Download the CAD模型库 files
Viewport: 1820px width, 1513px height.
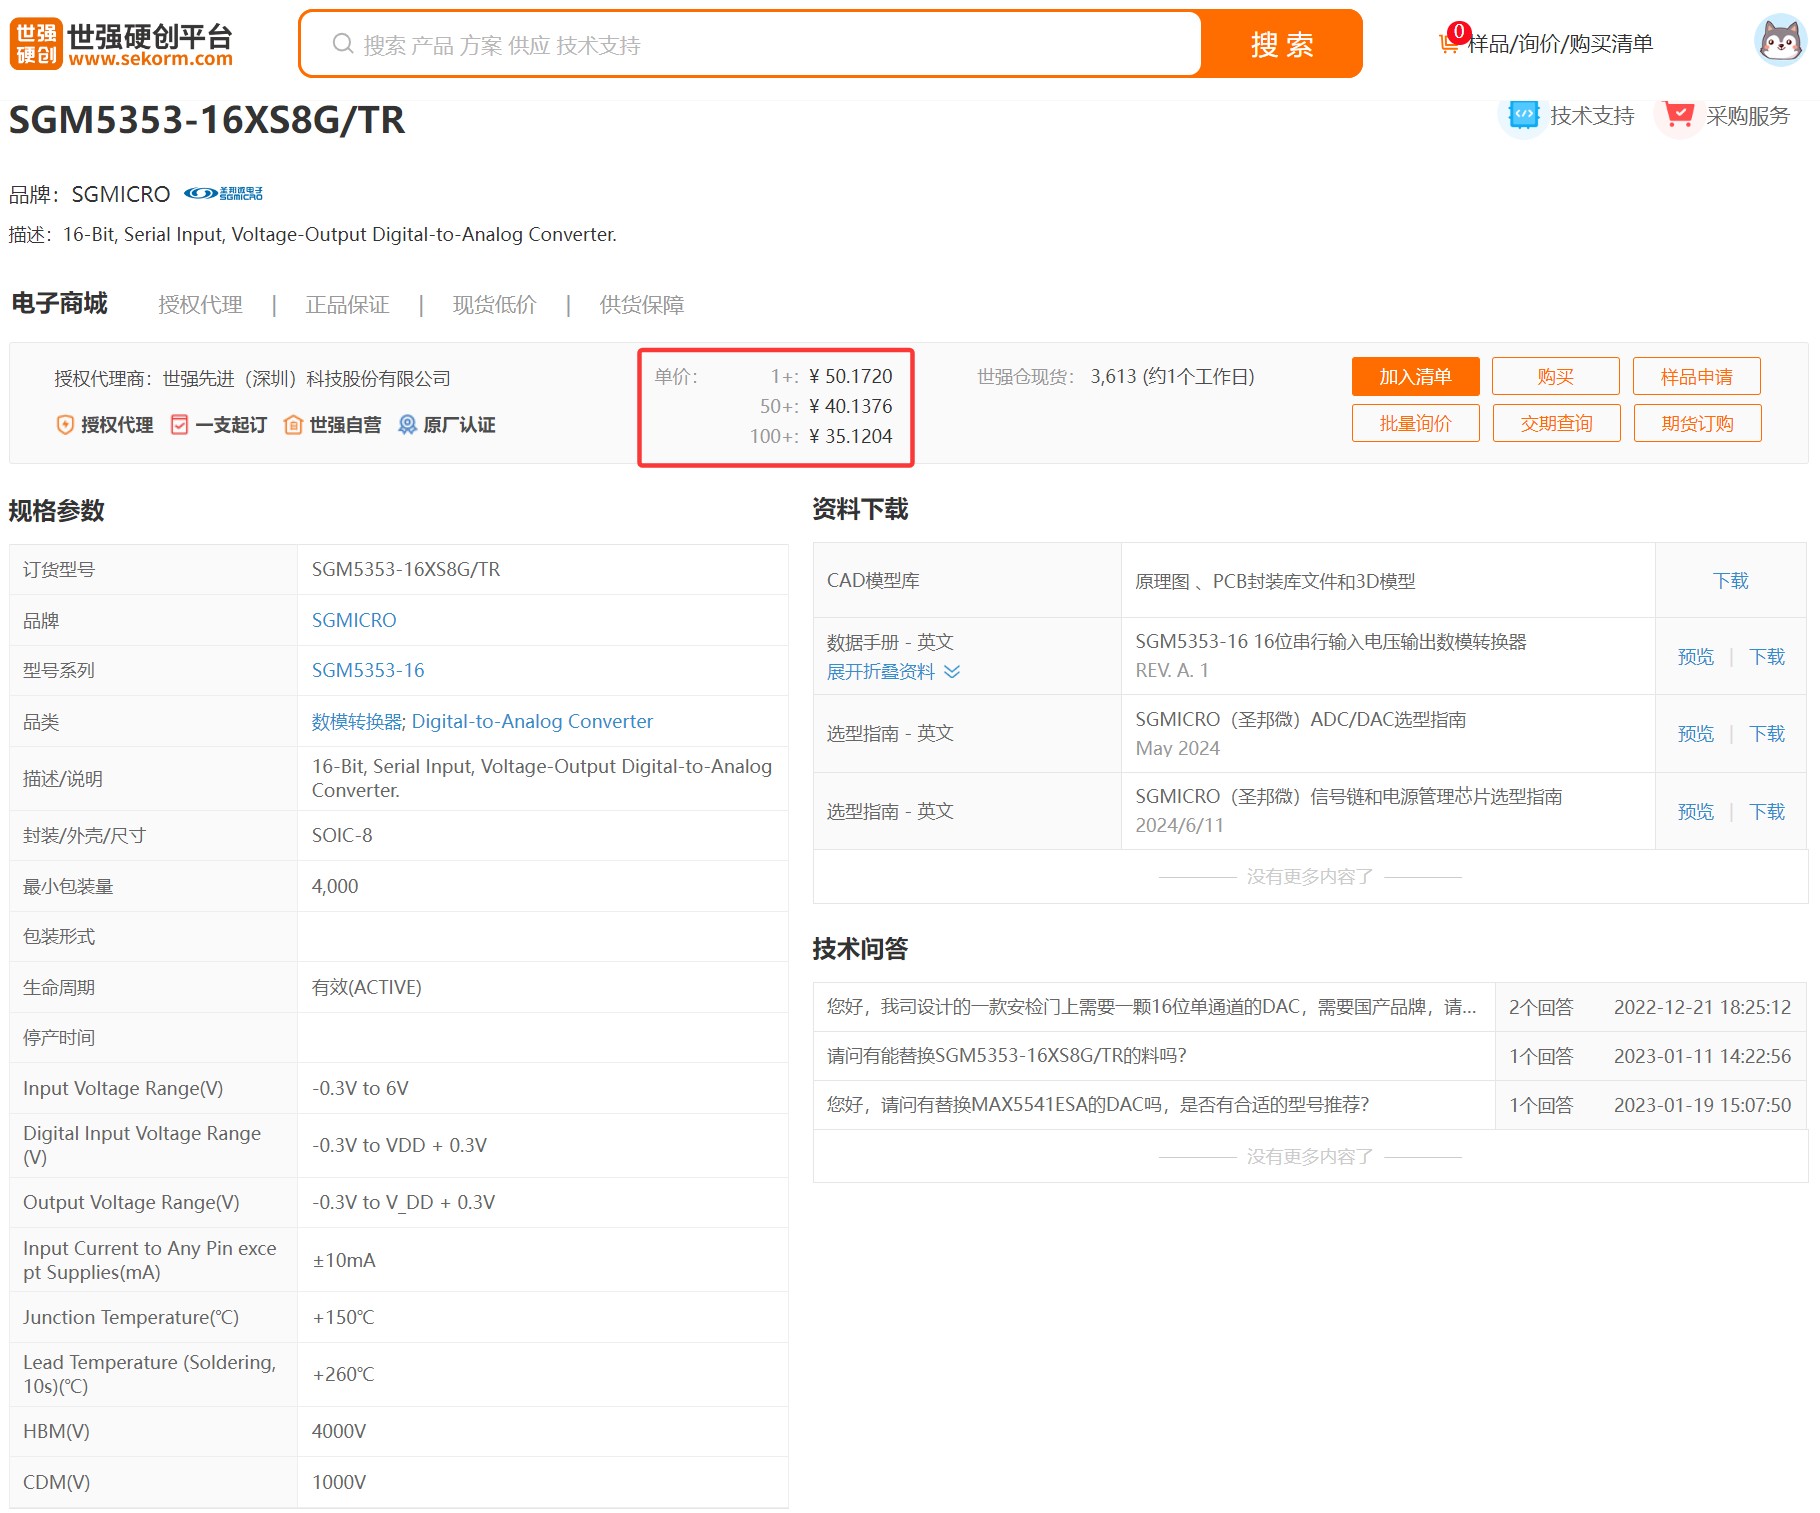tap(1730, 580)
